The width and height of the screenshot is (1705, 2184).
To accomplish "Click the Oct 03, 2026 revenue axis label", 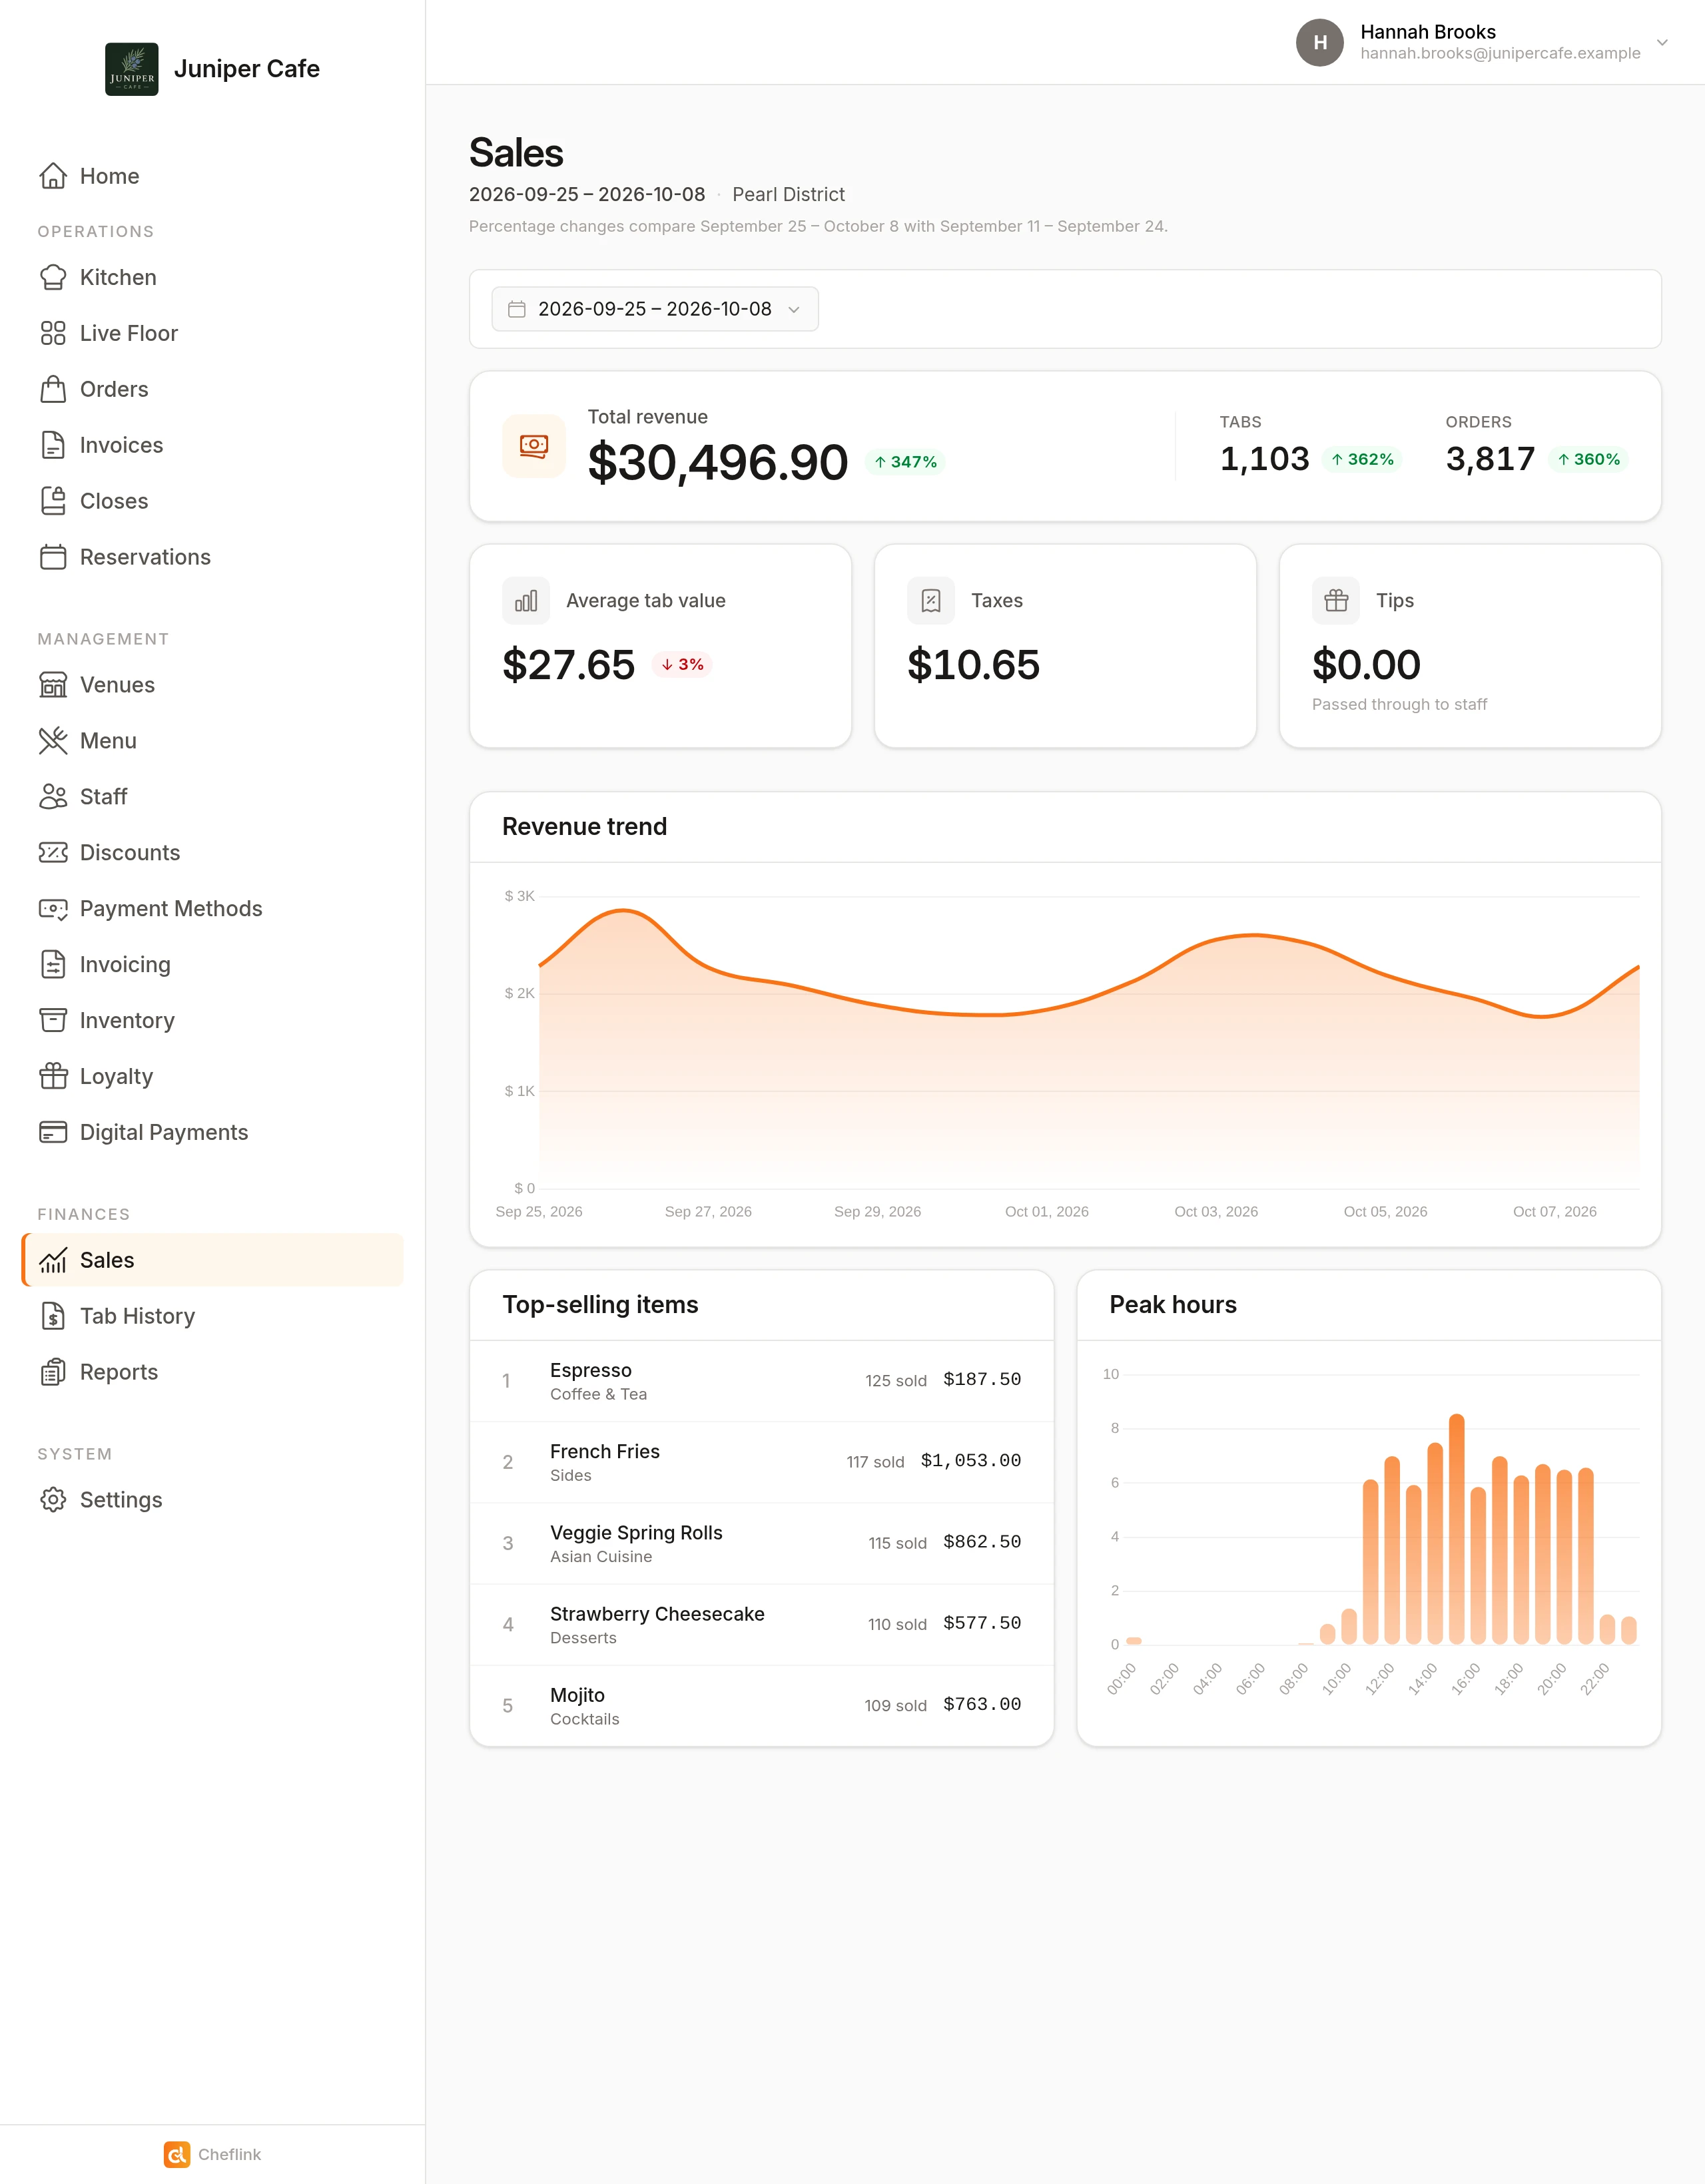I will [1216, 1212].
